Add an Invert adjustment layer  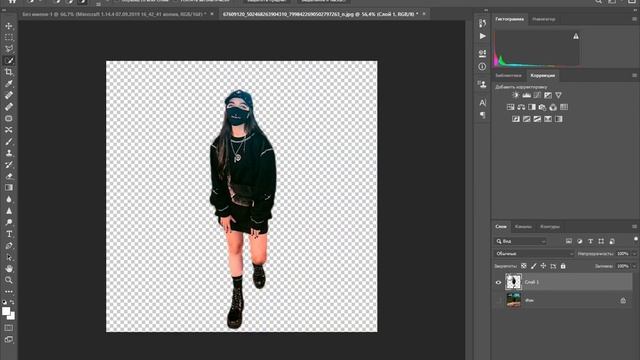(516, 119)
